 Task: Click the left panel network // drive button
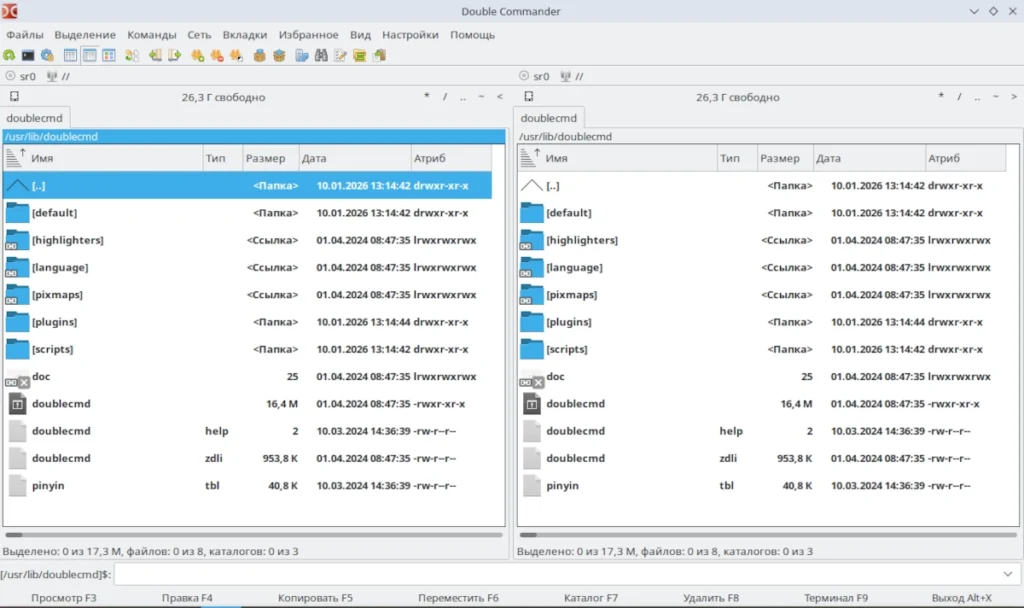pyautogui.click(x=59, y=76)
